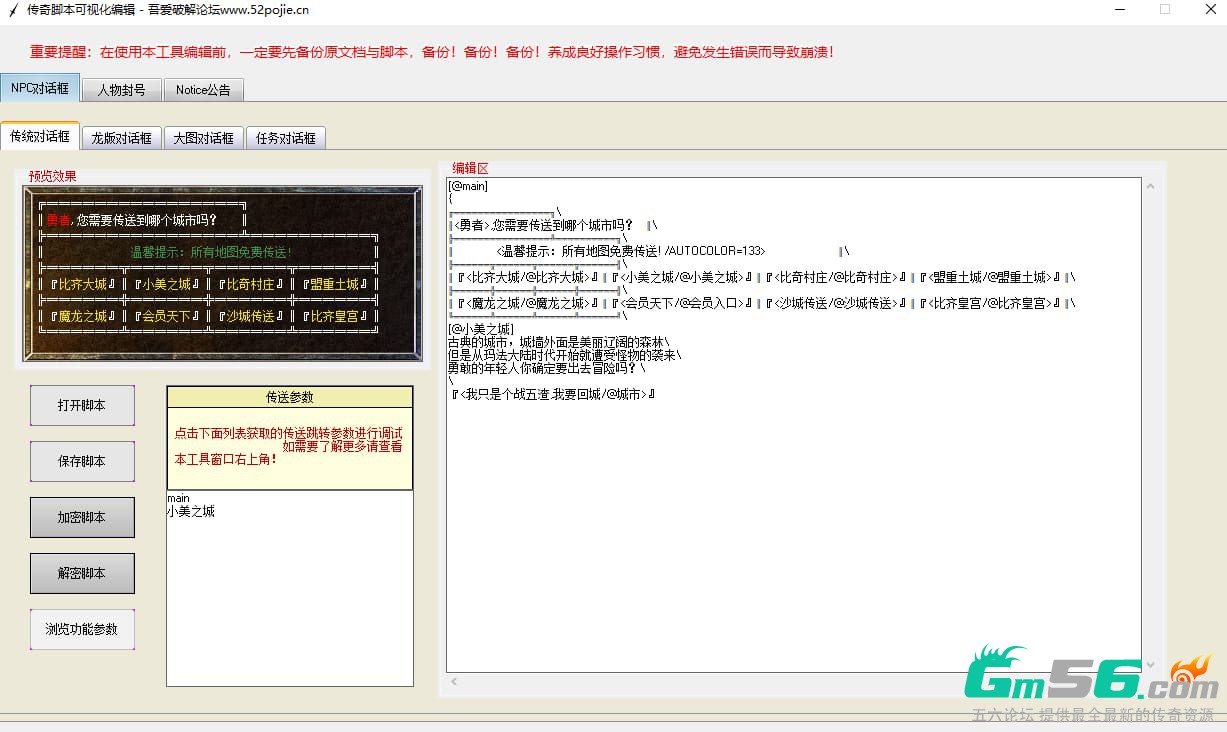Image resolution: width=1227 pixels, height=732 pixels.
Task: Click 比奇皇宫 link in preview
Action: (x=334, y=316)
